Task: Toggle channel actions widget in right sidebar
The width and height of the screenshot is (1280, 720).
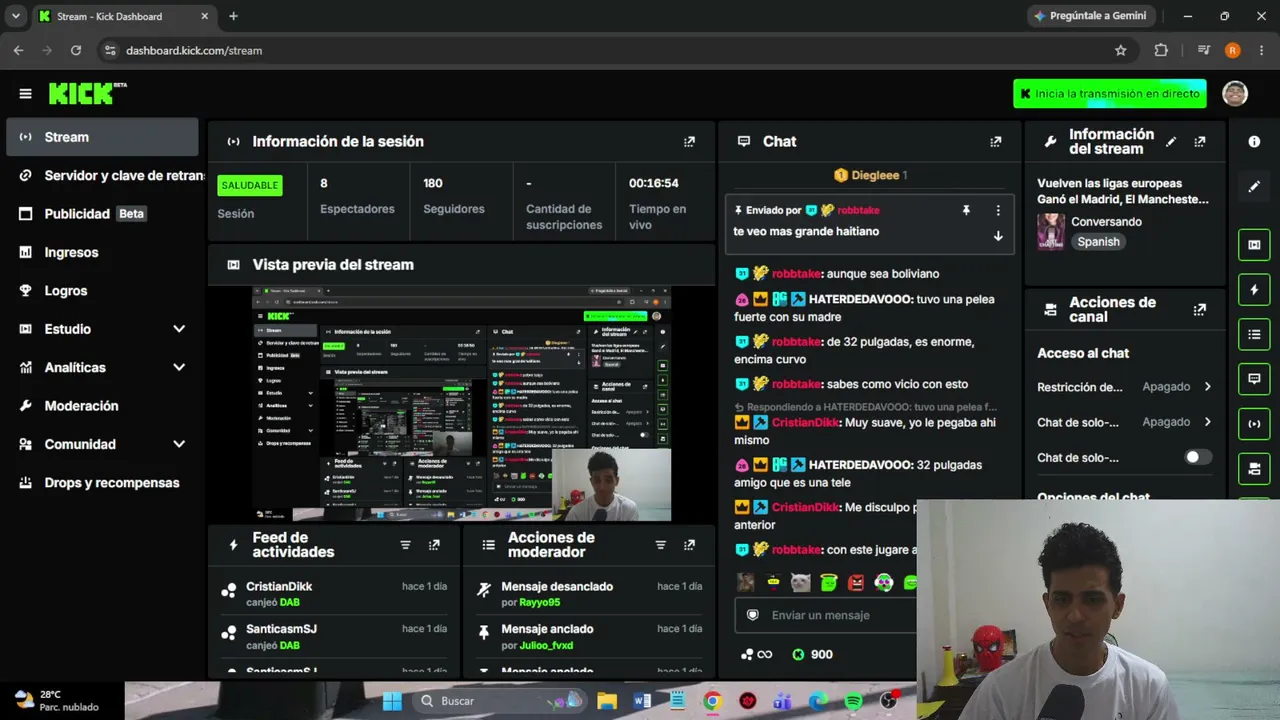Action: (x=1254, y=468)
